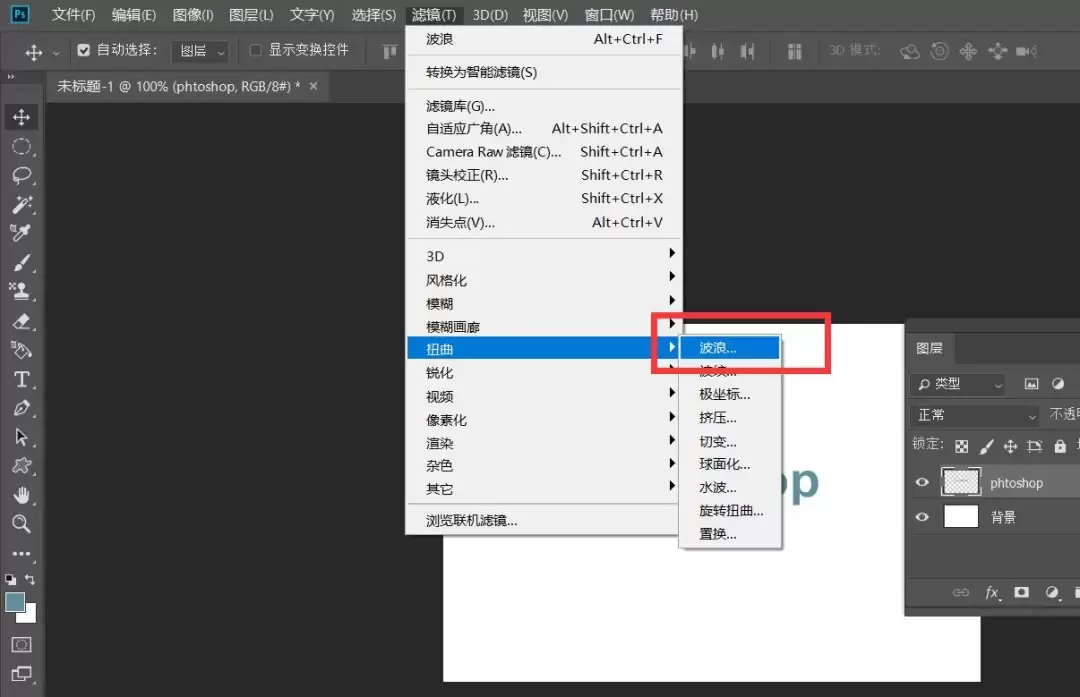Select the Path Selection tool
This screenshot has width=1080, height=697.
click(21, 437)
